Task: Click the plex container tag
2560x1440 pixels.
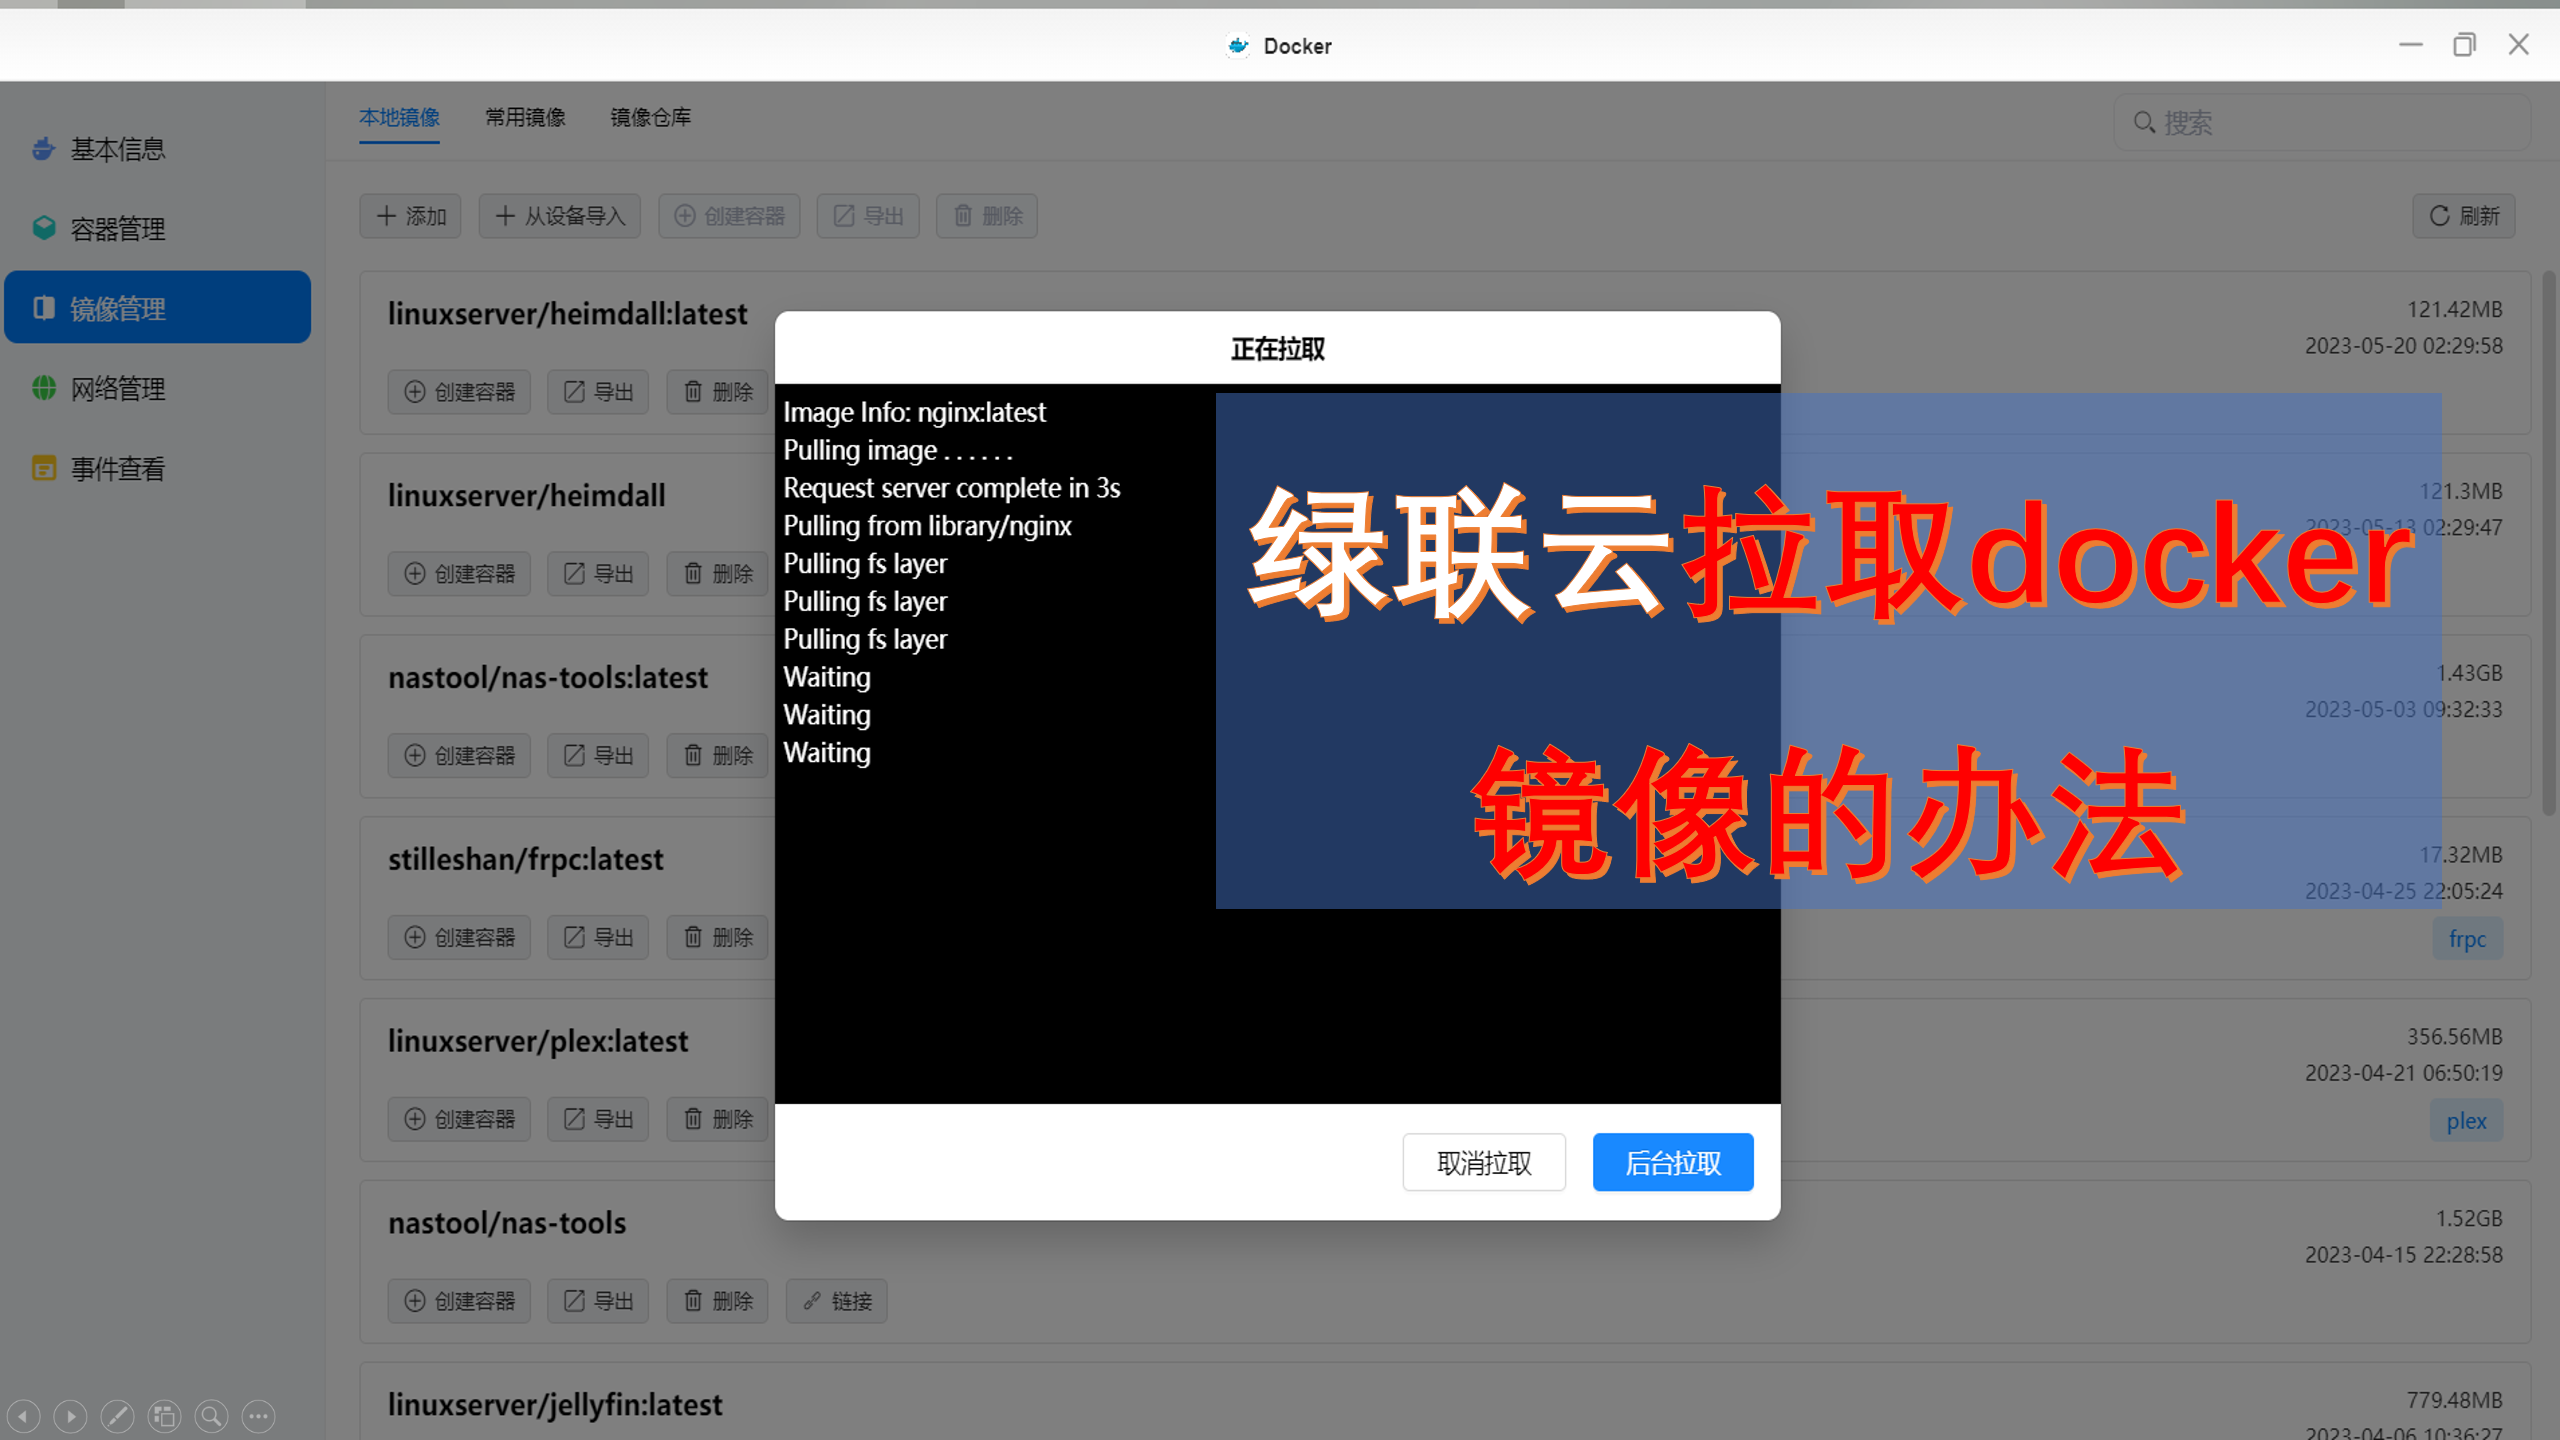Action: pos(2466,1121)
